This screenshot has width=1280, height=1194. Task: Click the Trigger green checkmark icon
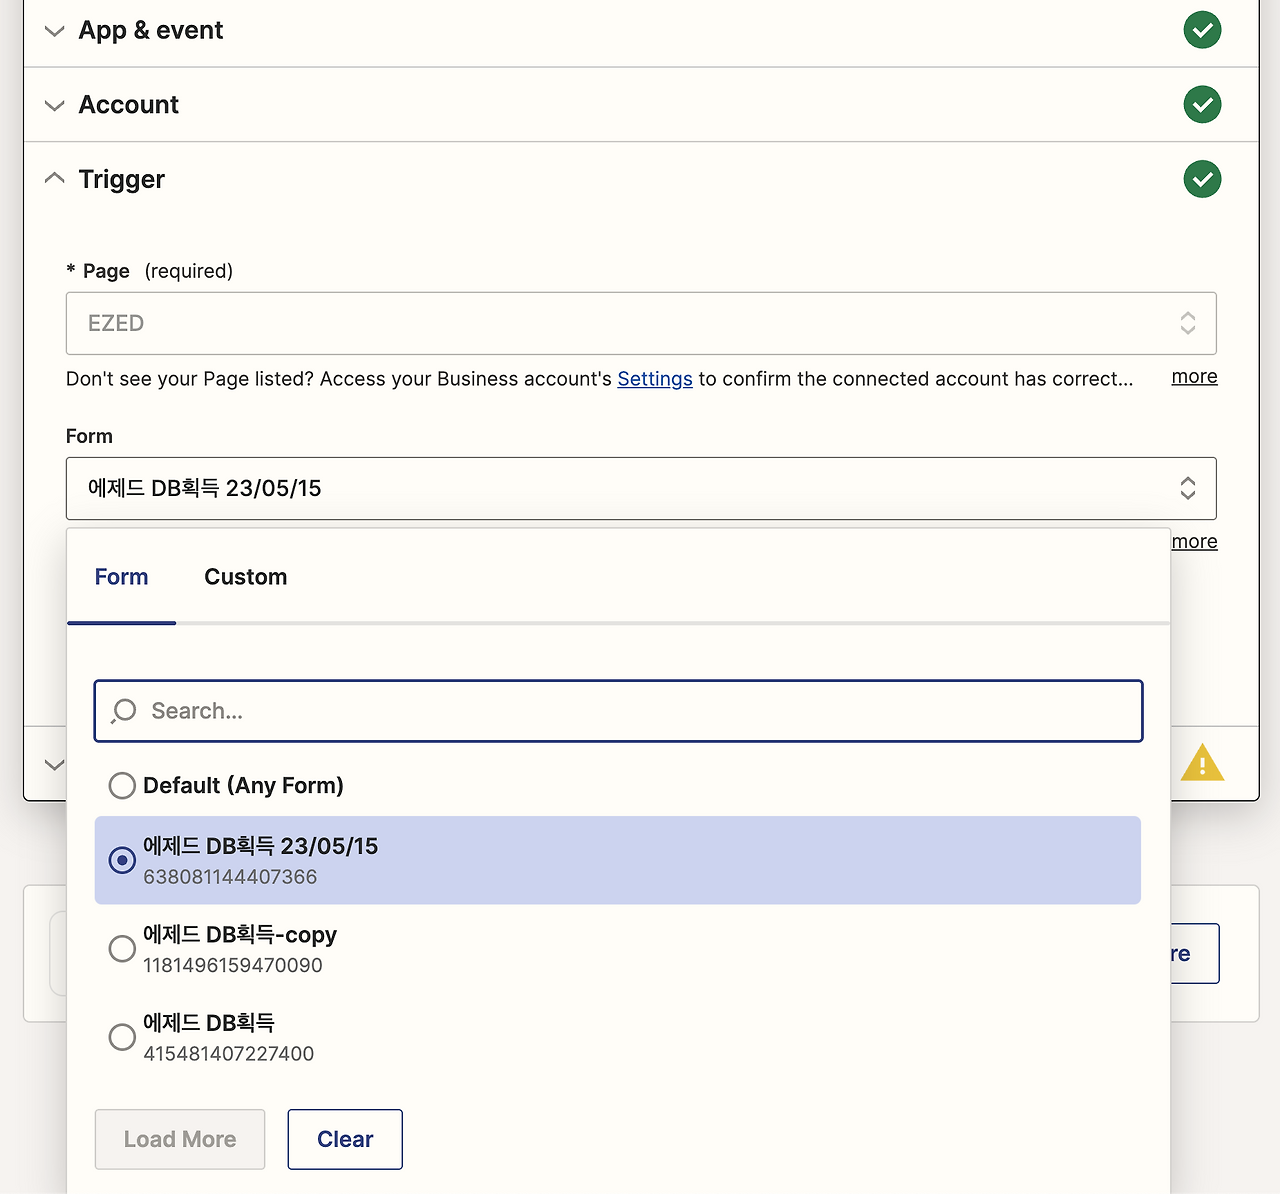tap(1202, 179)
